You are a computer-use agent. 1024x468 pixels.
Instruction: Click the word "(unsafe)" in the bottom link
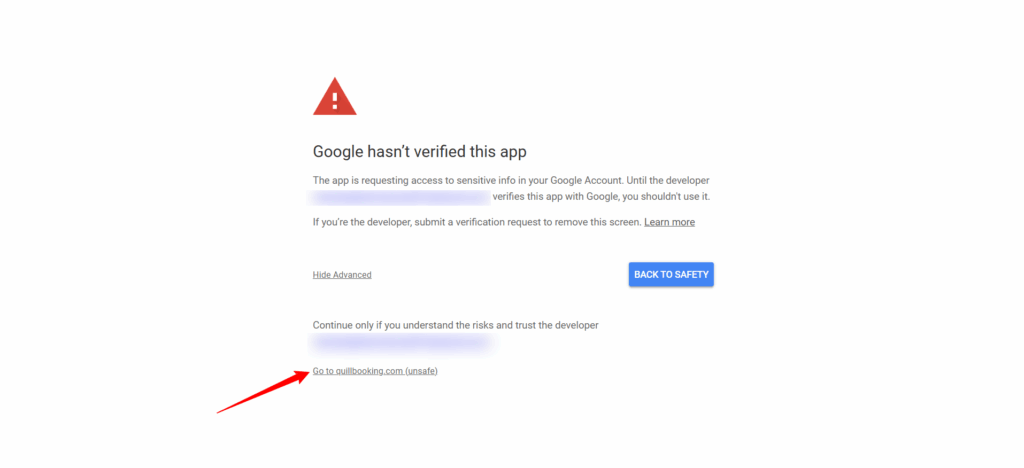coord(421,372)
